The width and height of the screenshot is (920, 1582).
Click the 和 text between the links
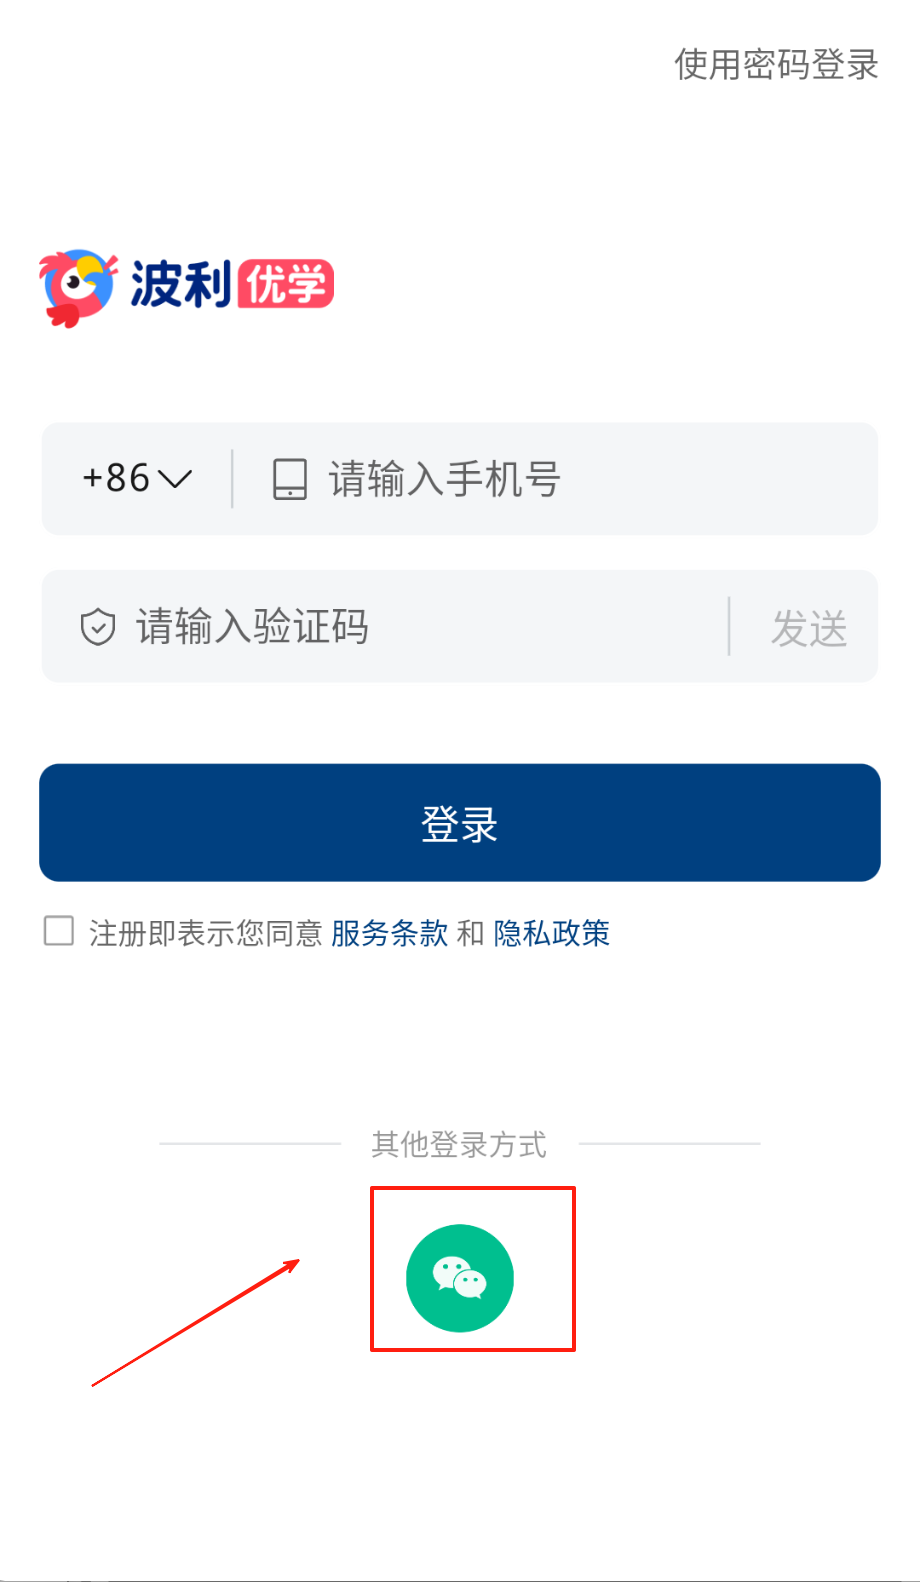[470, 933]
